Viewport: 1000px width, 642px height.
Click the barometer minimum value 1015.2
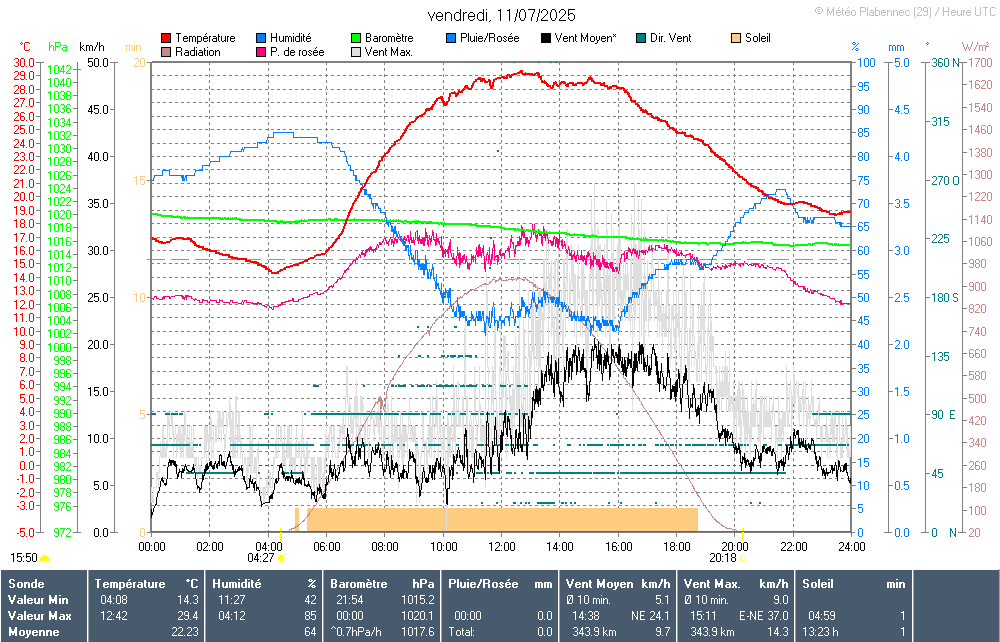(418, 600)
